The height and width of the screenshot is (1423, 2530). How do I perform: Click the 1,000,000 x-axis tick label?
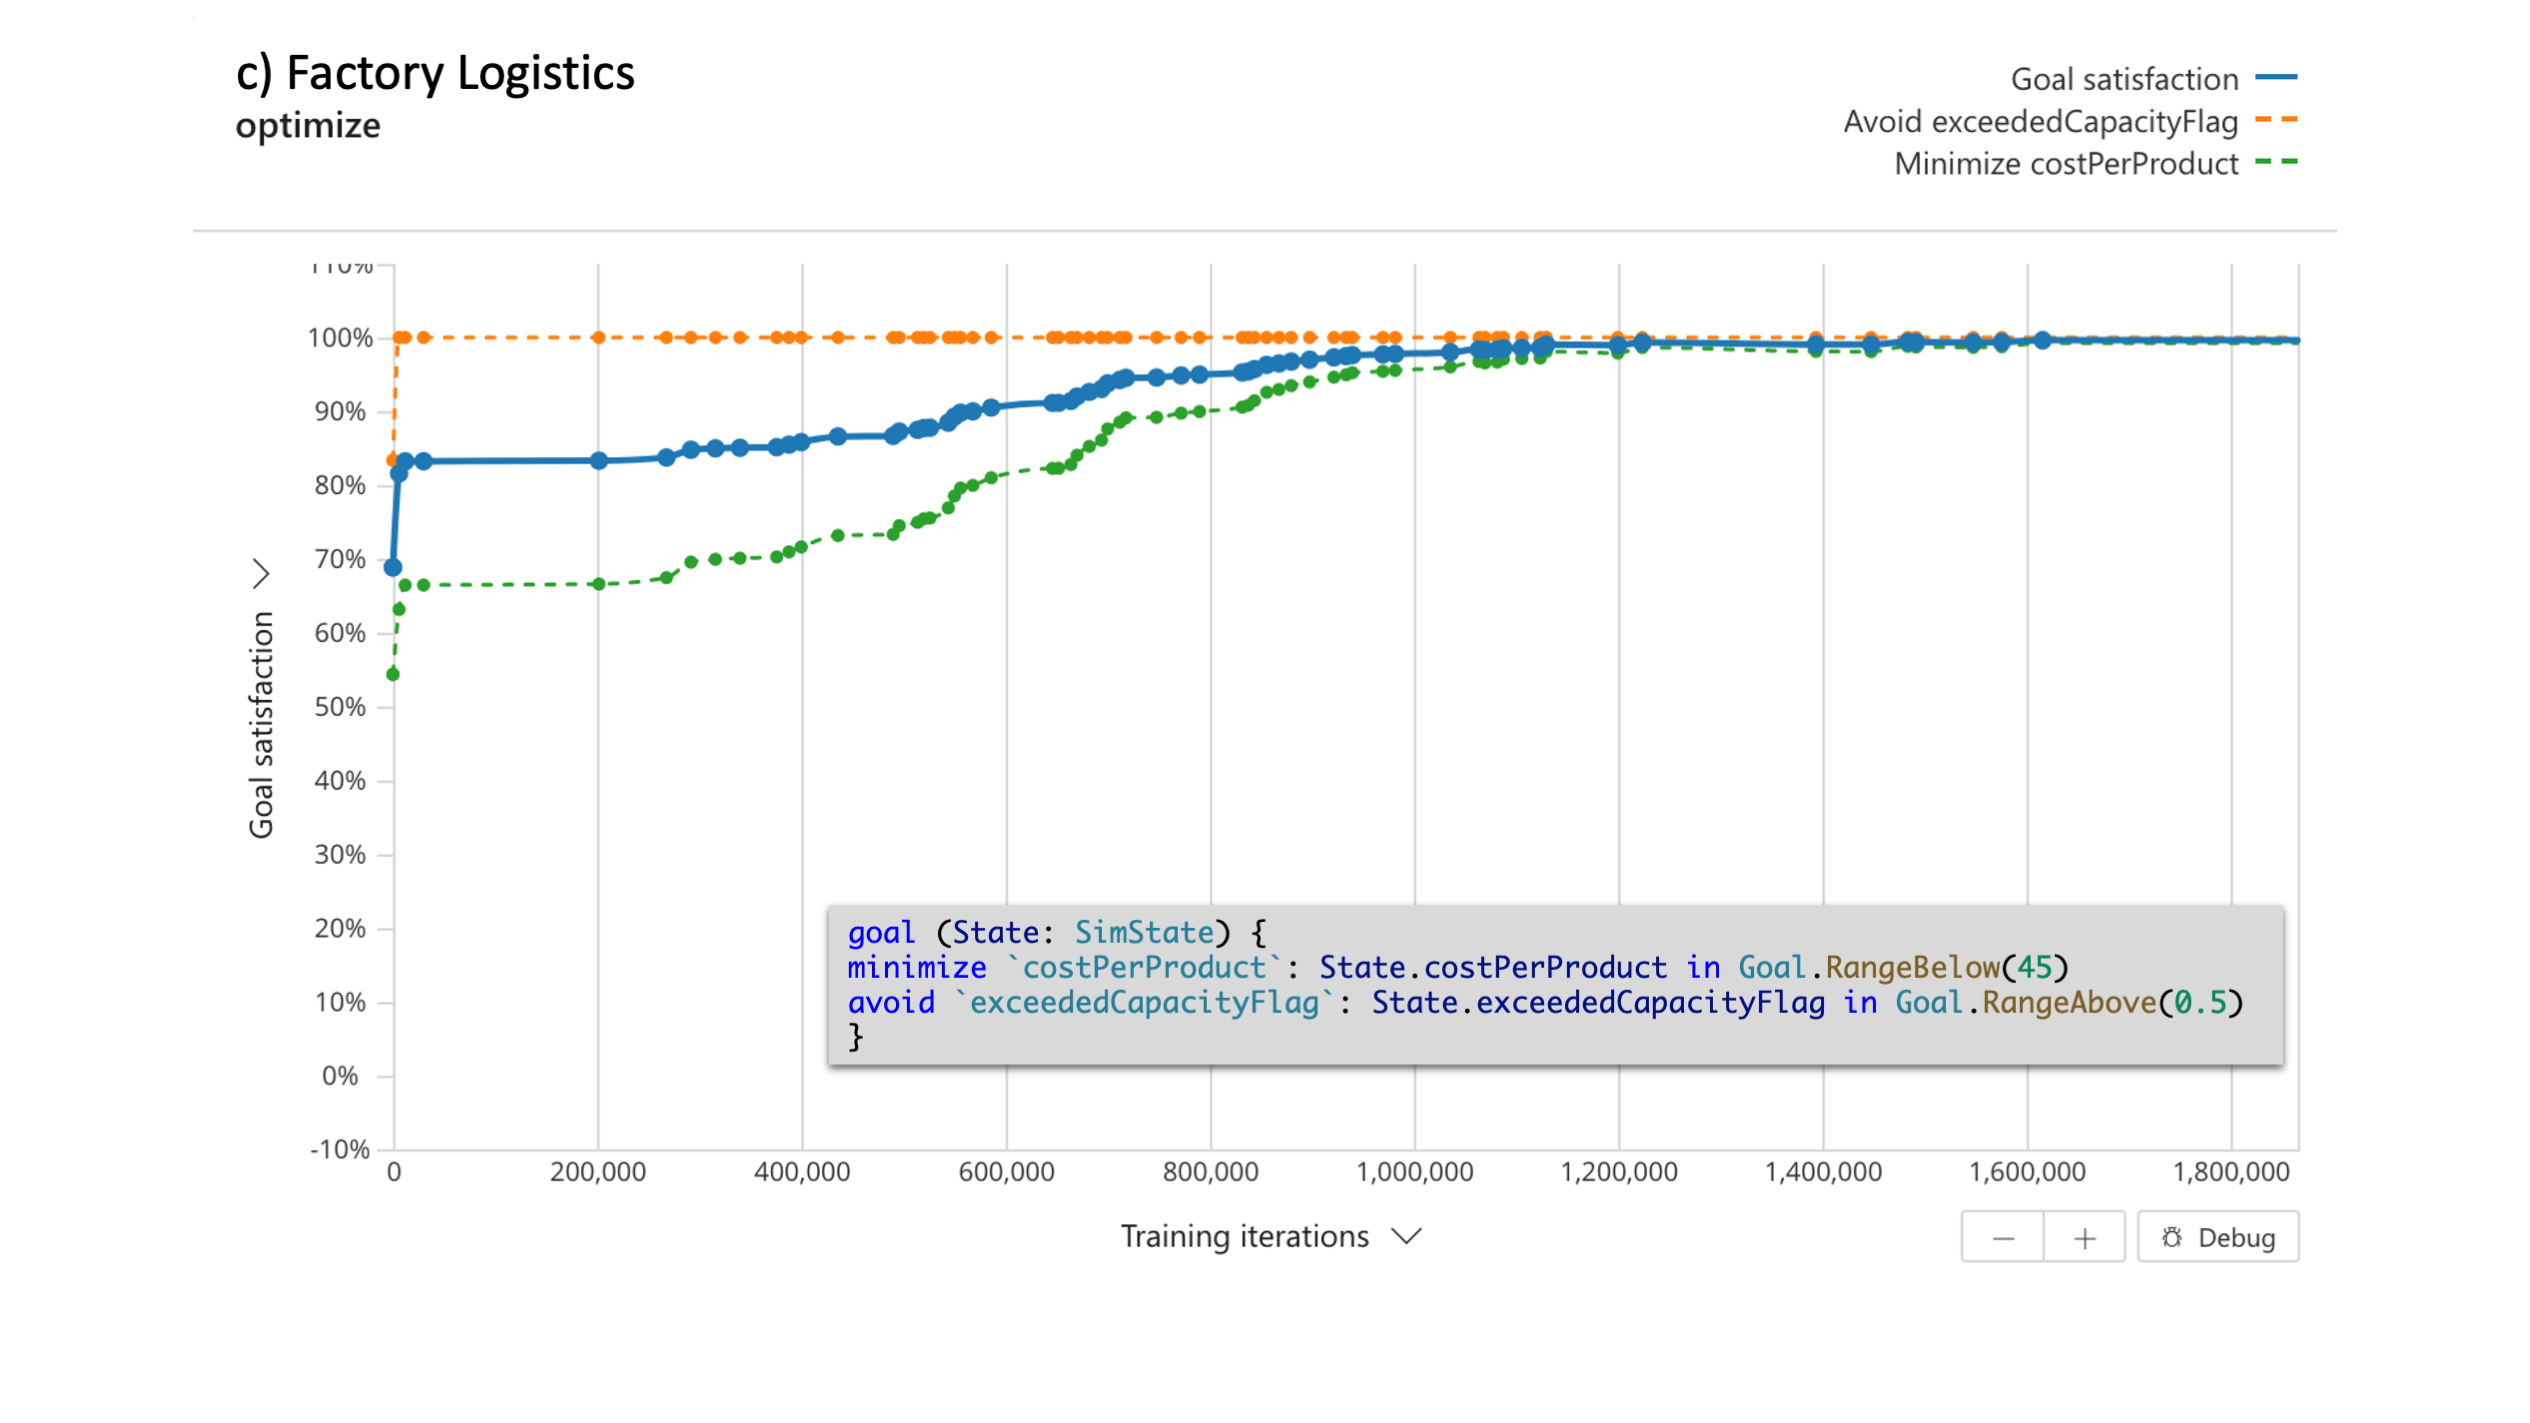point(1414,1172)
